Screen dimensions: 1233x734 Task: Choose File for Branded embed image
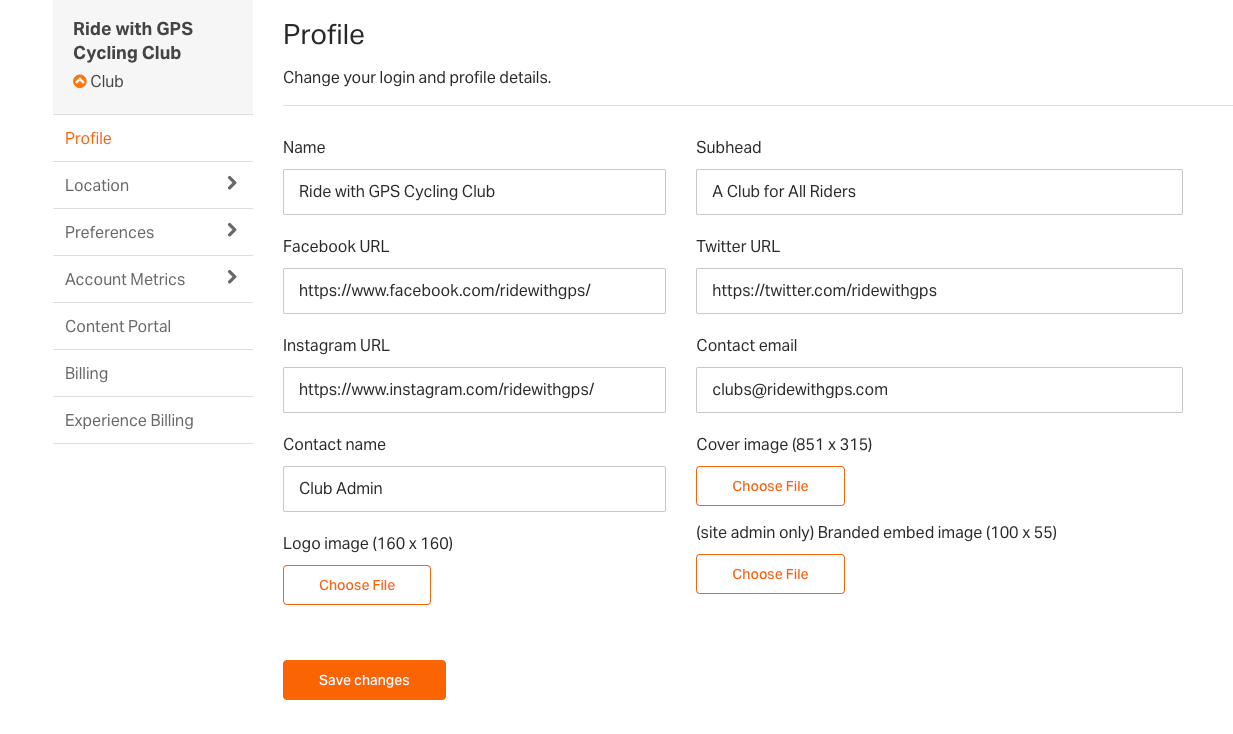(x=770, y=574)
